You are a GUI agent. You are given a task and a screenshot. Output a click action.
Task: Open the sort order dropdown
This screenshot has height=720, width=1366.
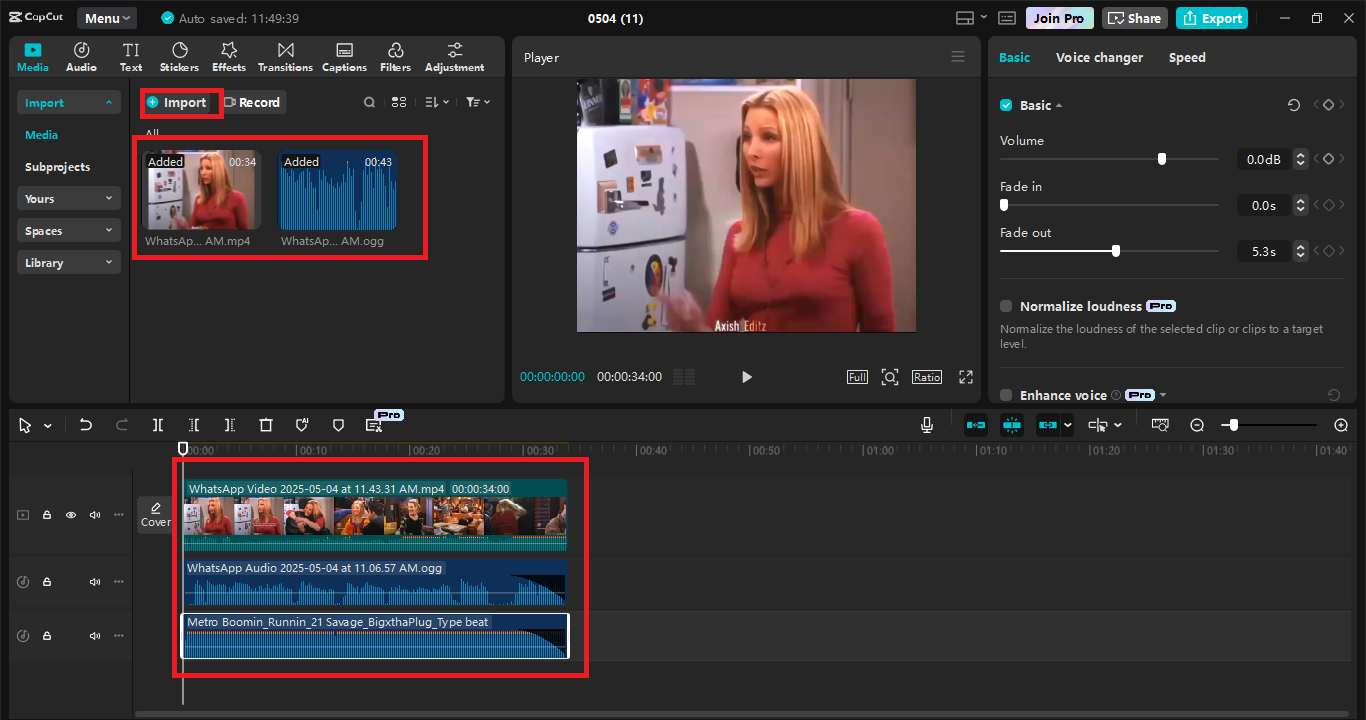437,102
